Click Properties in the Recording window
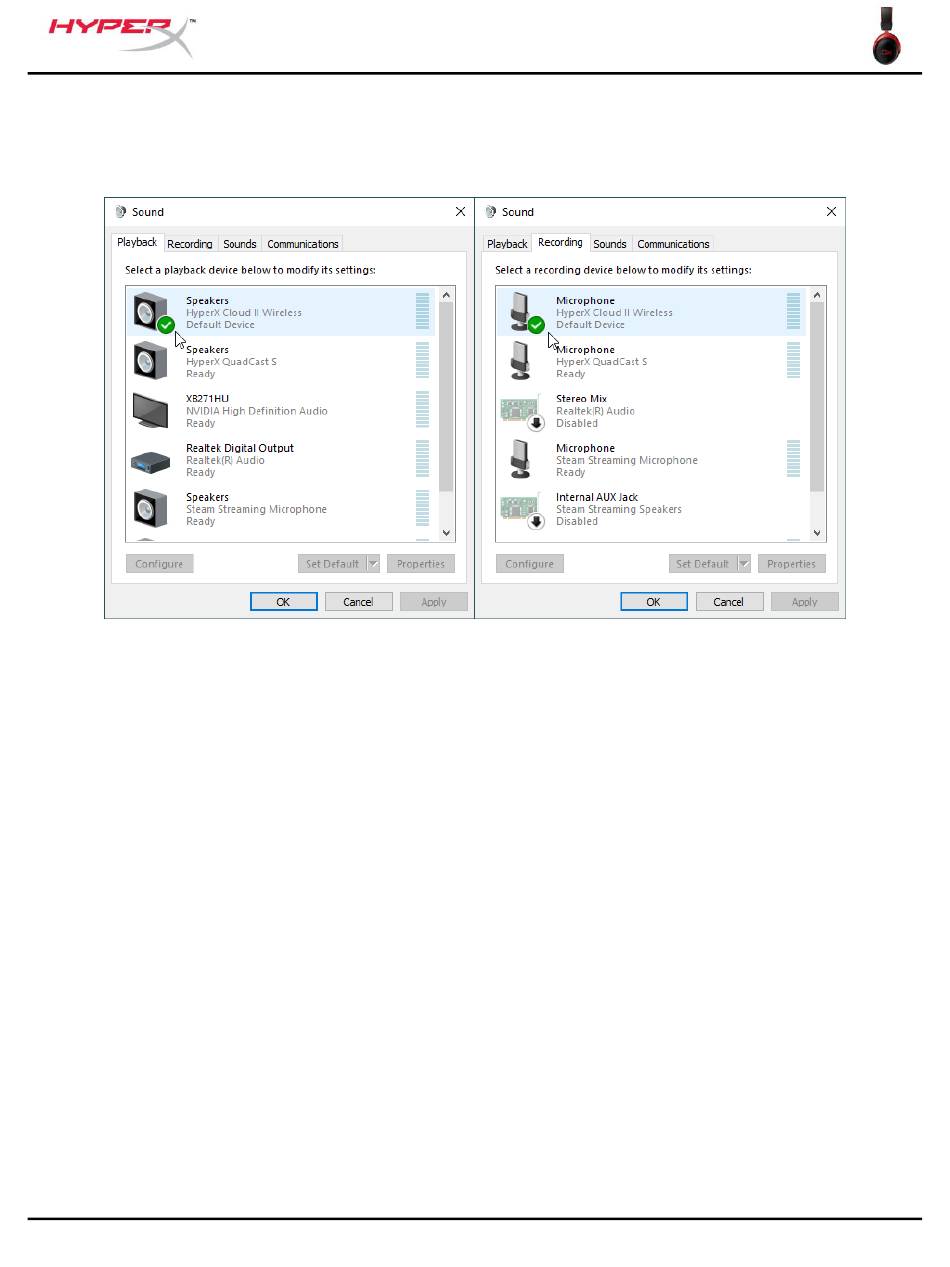The width and height of the screenshot is (950, 1267). pos(792,564)
